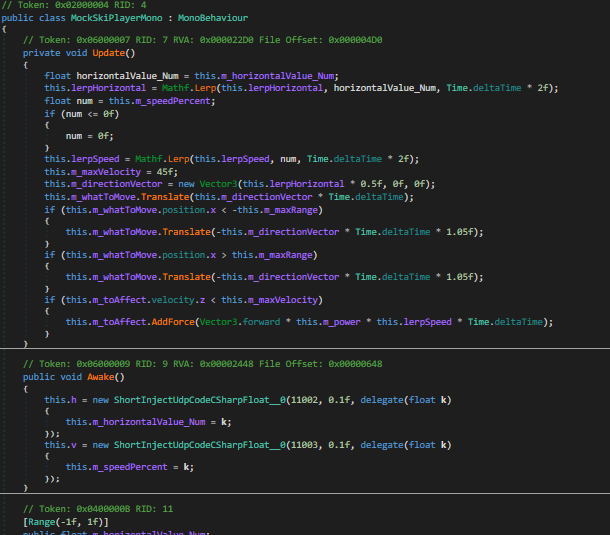Click m_maxVelocity on the assignment line
Image resolution: width=610 pixels, height=535 pixels.
(106, 172)
